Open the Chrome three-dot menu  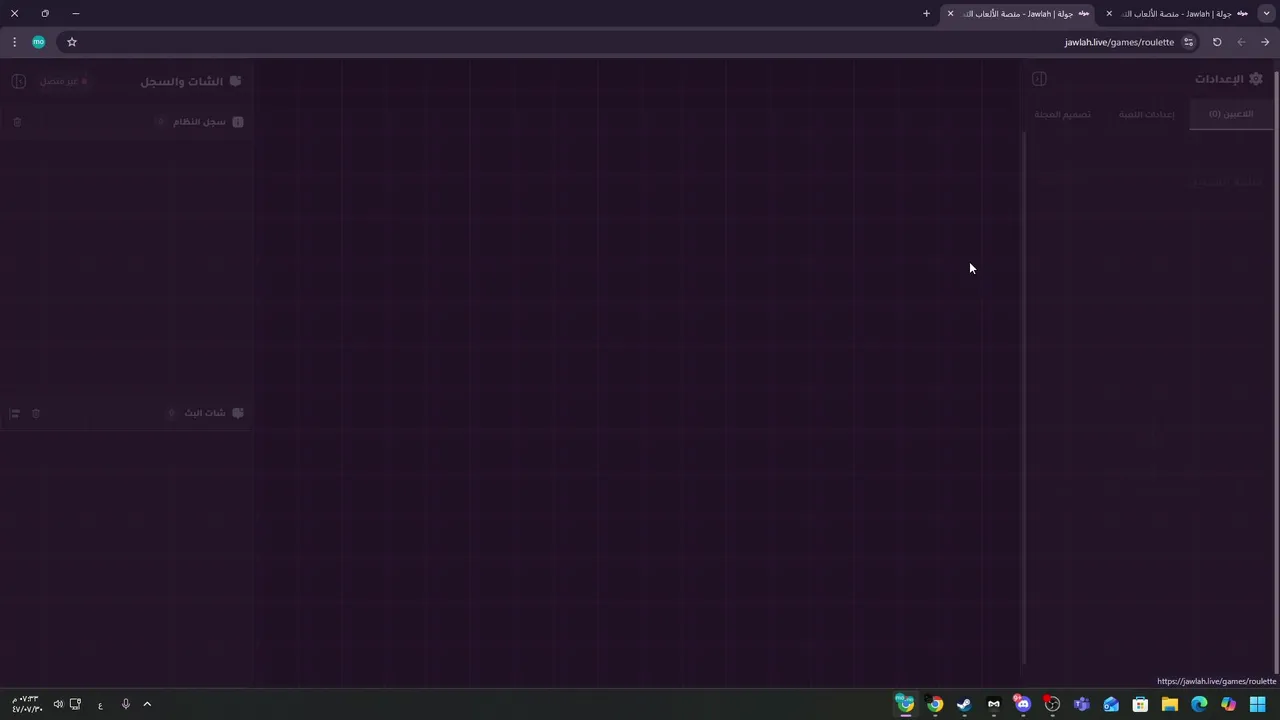(14, 42)
